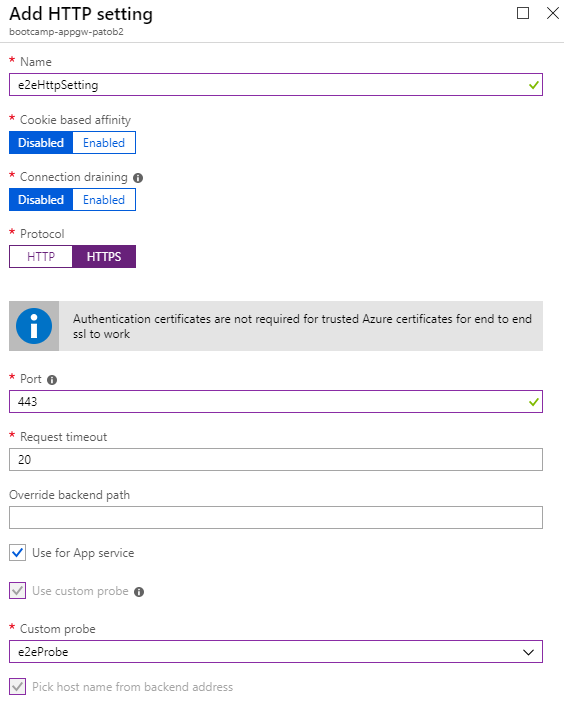Image resolution: width=564 pixels, height=709 pixels.
Task: Click the Use custom probe info icon
Action: (x=139, y=592)
